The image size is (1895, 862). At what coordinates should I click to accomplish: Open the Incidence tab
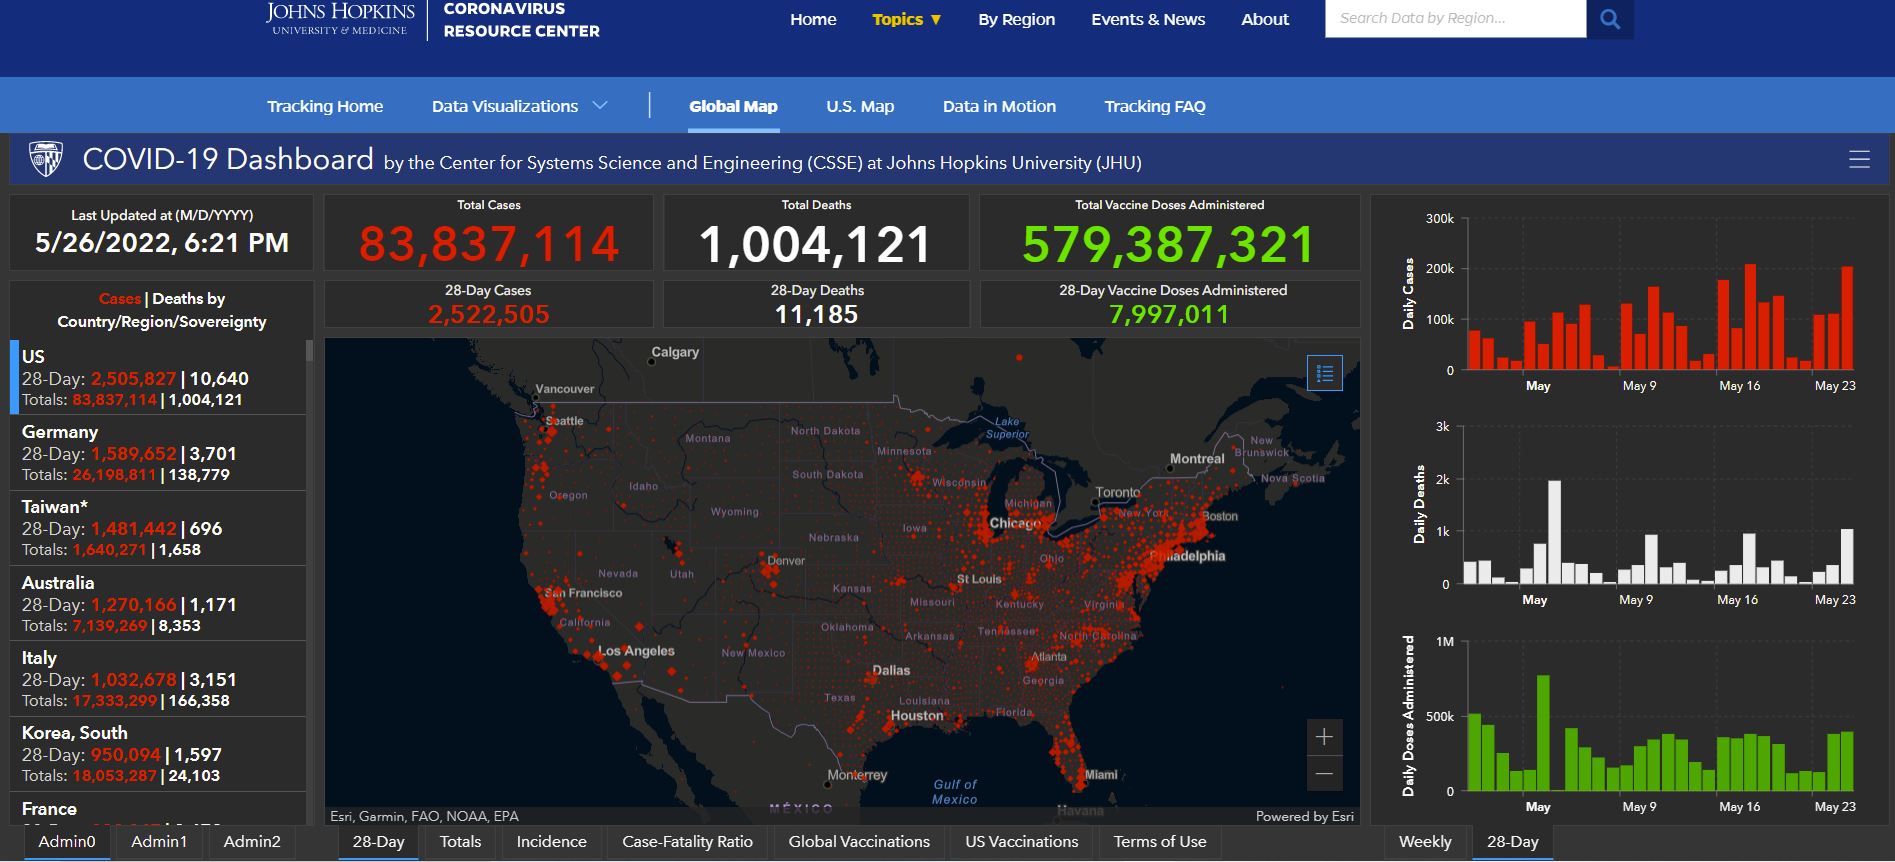551,842
